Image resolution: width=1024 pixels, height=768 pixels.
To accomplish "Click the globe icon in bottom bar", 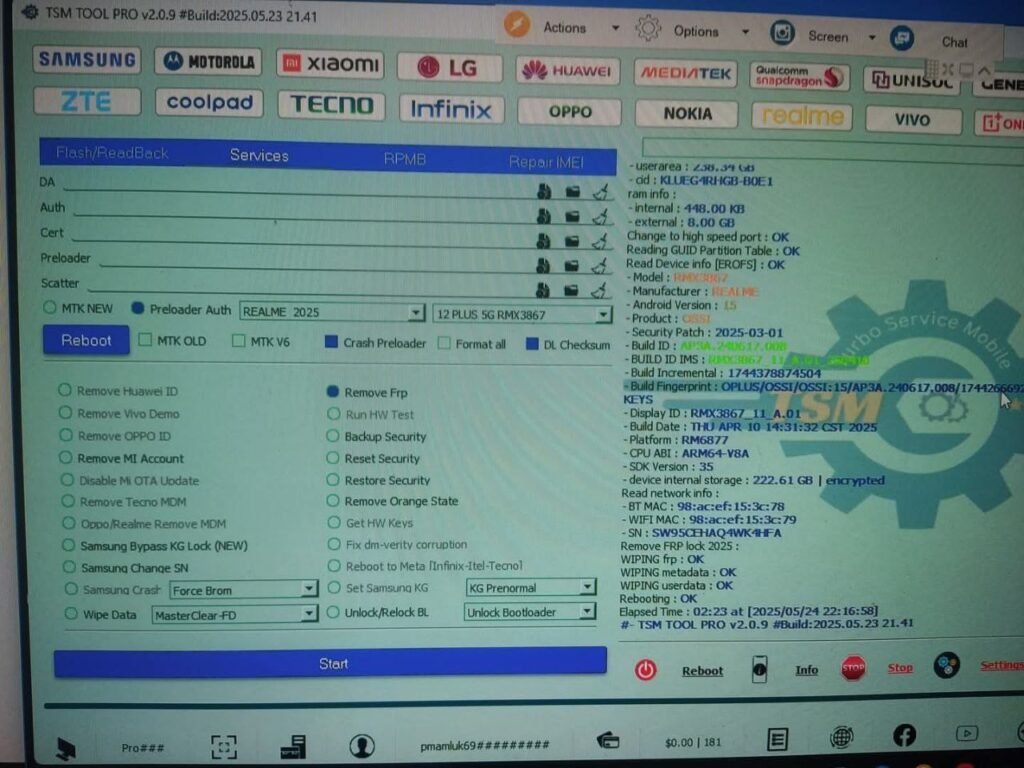I will [x=841, y=737].
